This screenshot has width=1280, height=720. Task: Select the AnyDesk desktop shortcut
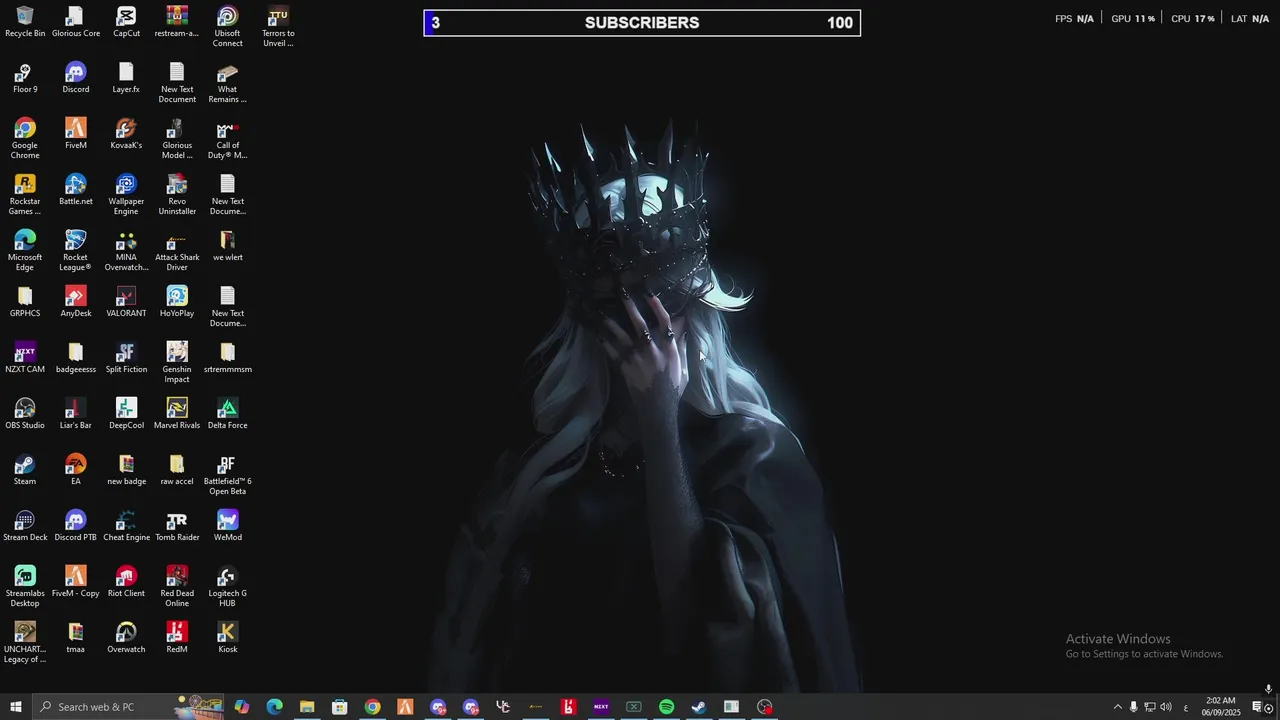coord(76,302)
